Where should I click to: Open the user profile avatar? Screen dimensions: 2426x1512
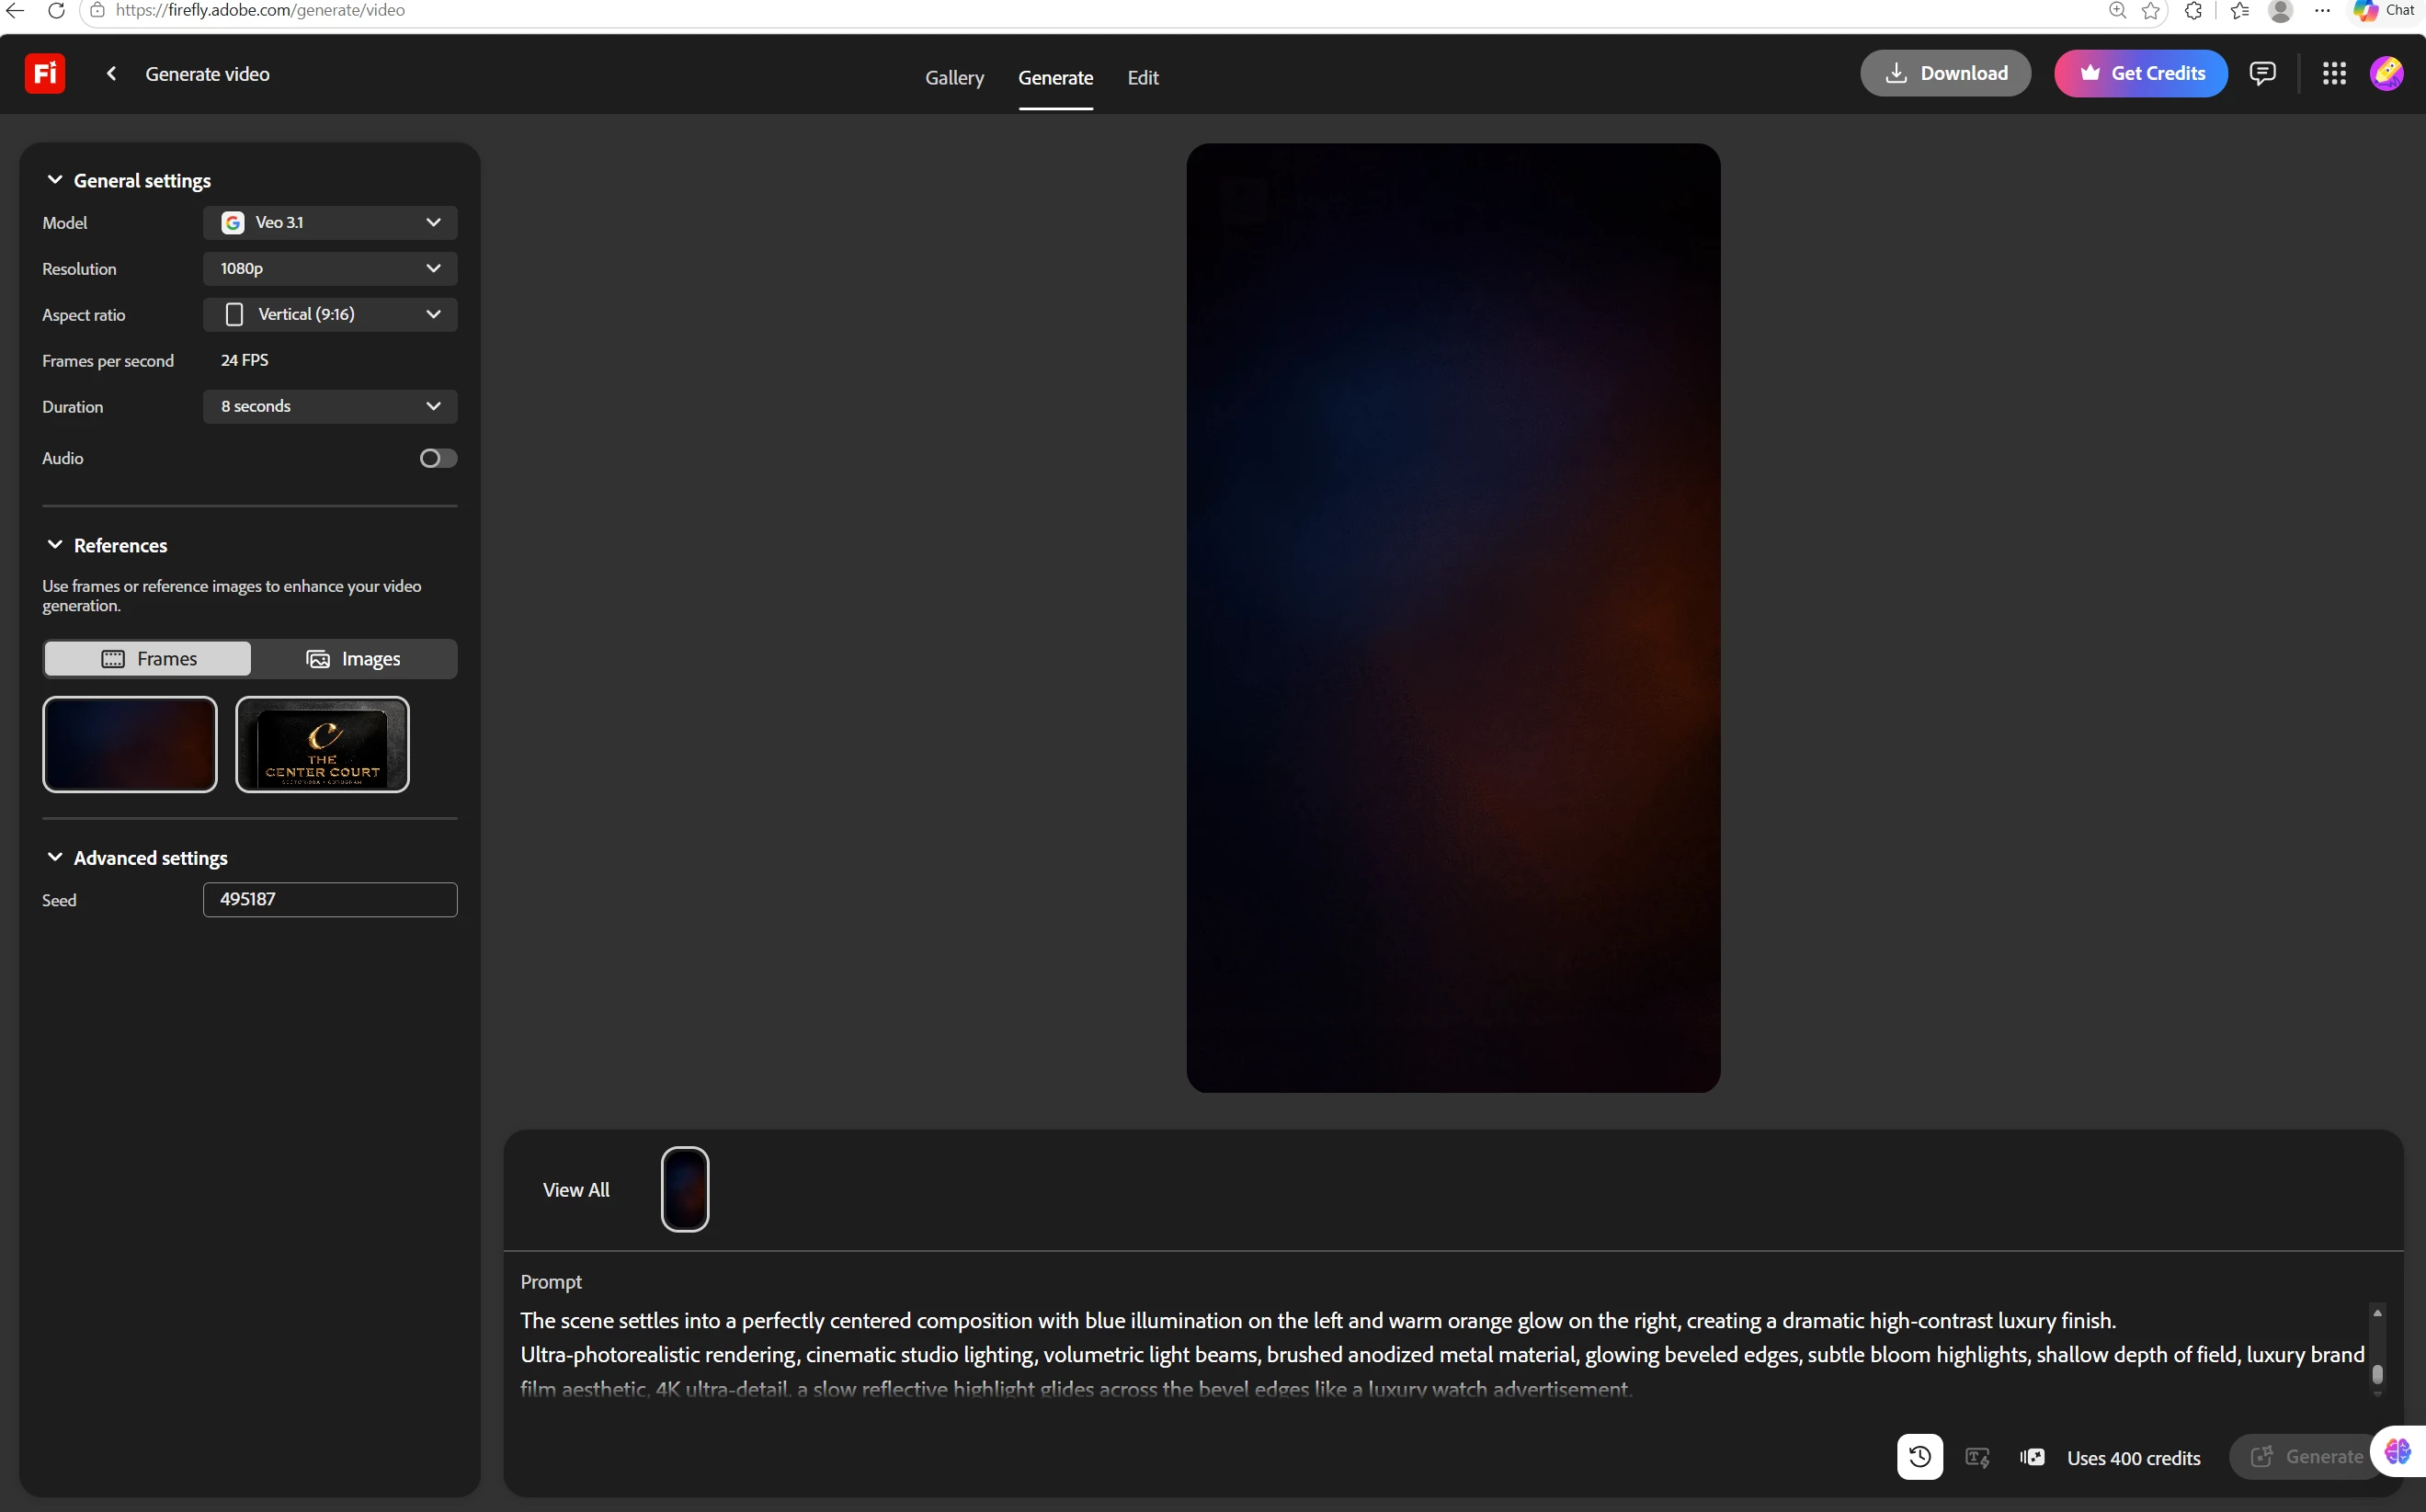pos(2386,73)
